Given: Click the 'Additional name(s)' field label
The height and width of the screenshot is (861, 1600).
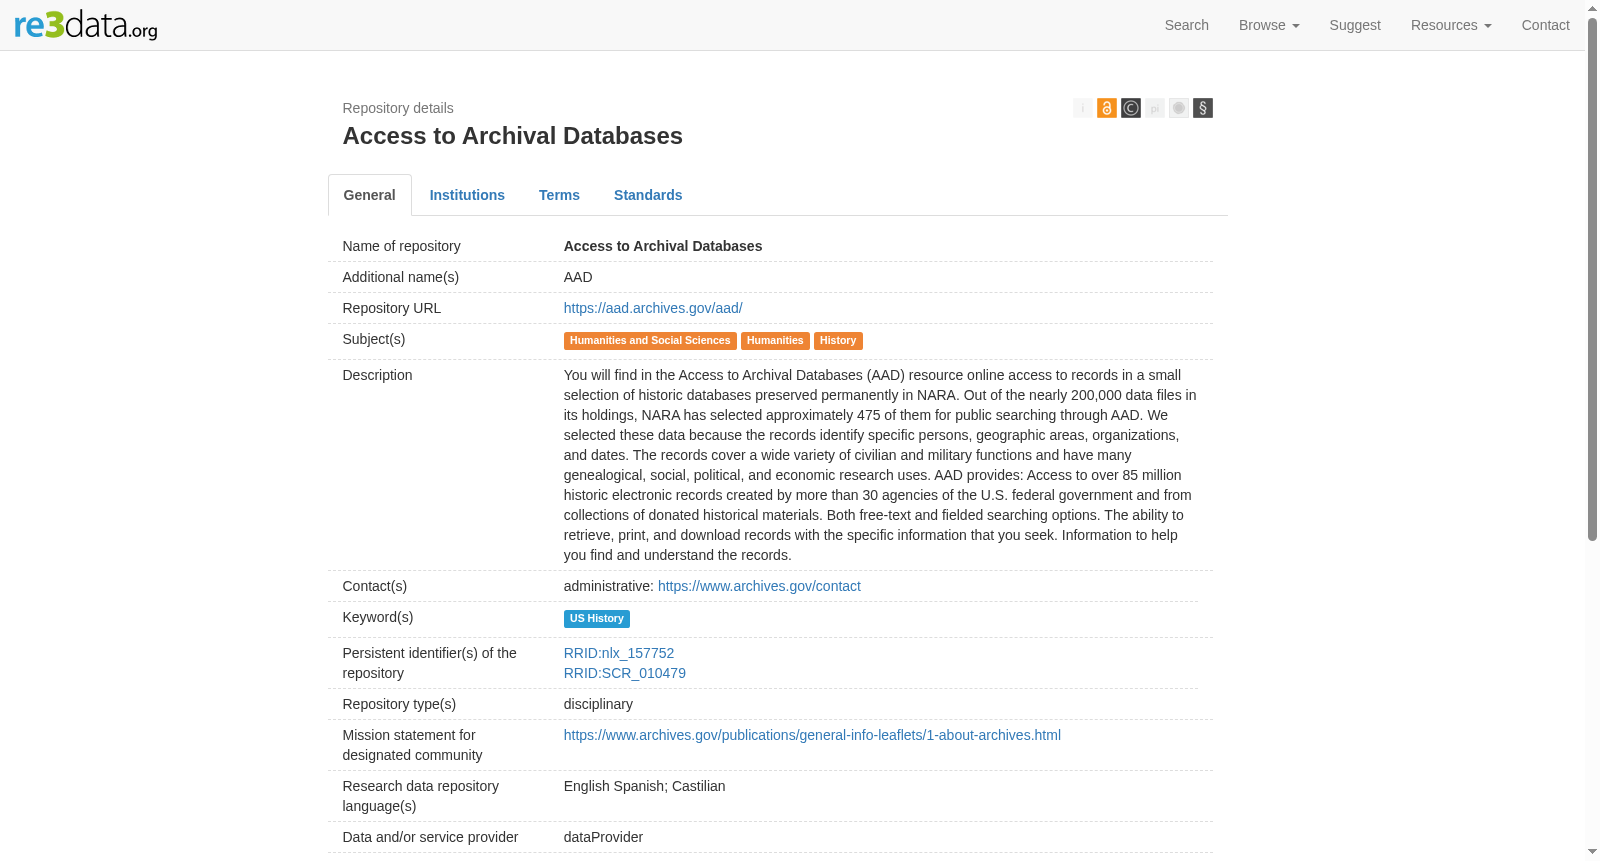Looking at the screenshot, I should point(401,277).
